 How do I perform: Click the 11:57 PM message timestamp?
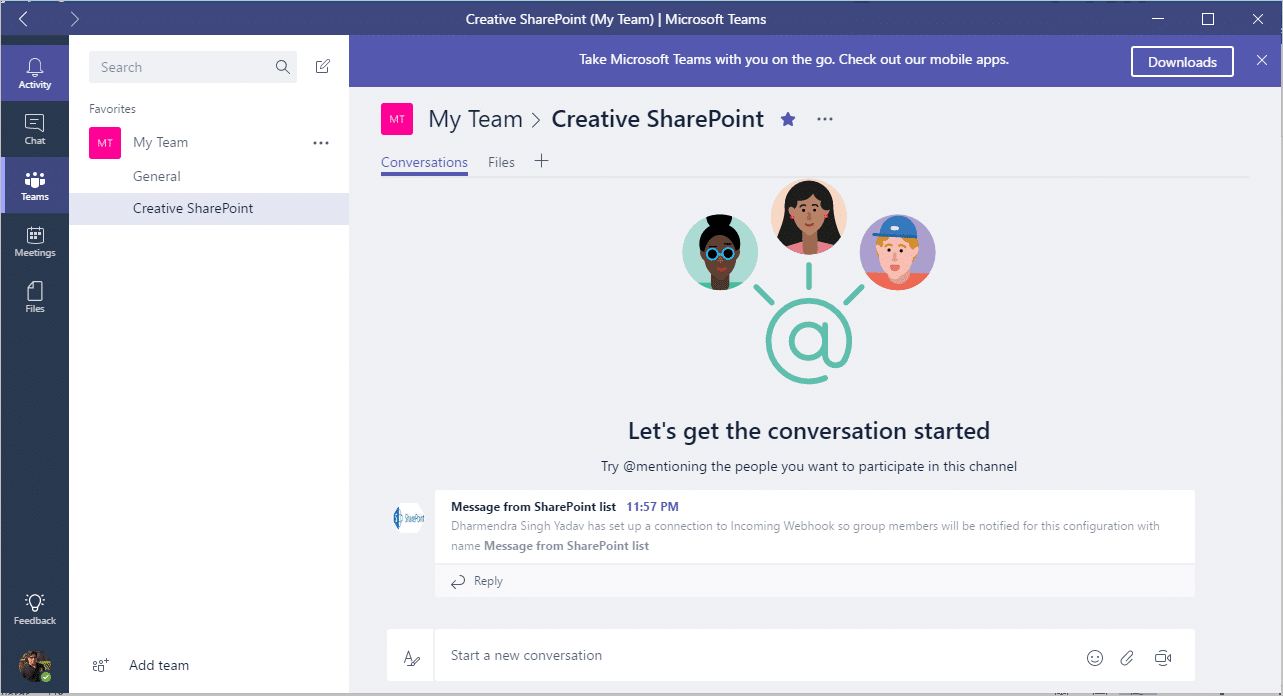click(x=652, y=507)
